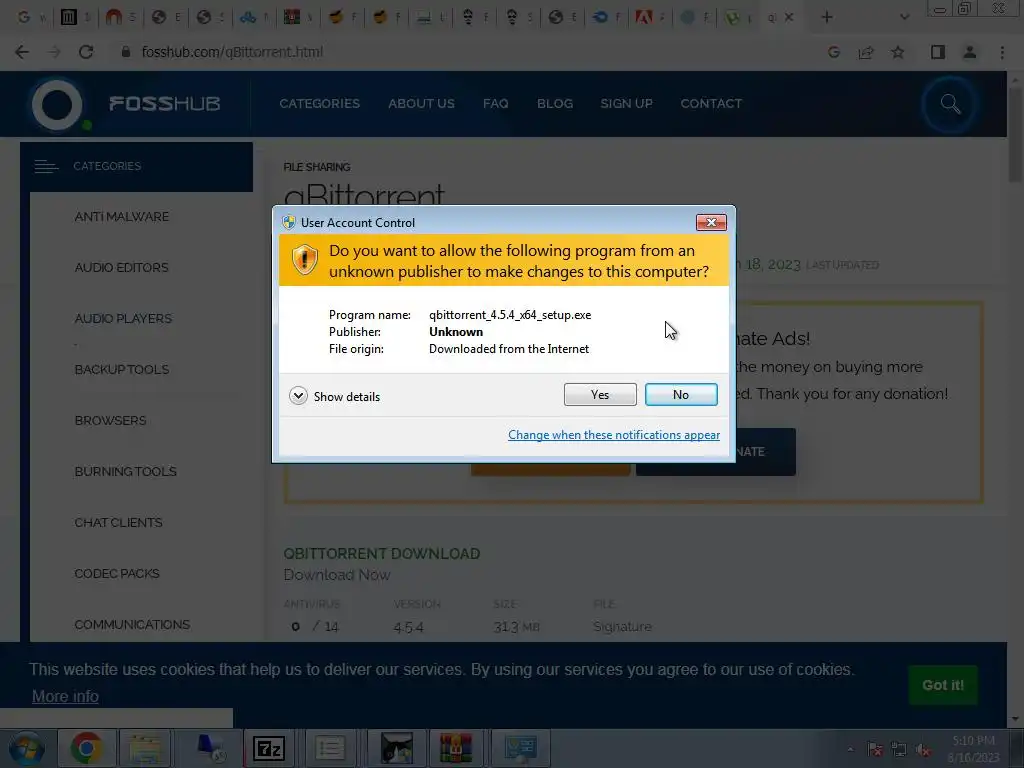Screen dimensions: 1024x768
Task: Open the Chrome three-dot menu
Action: [x=1002, y=52]
